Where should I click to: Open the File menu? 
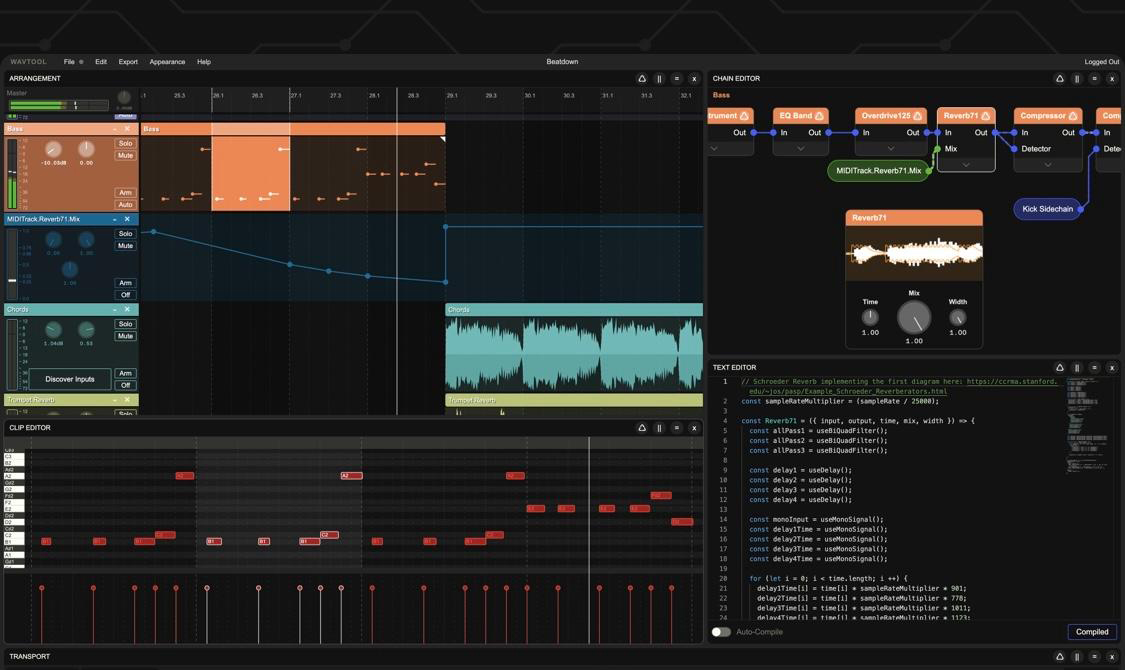coord(69,62)
